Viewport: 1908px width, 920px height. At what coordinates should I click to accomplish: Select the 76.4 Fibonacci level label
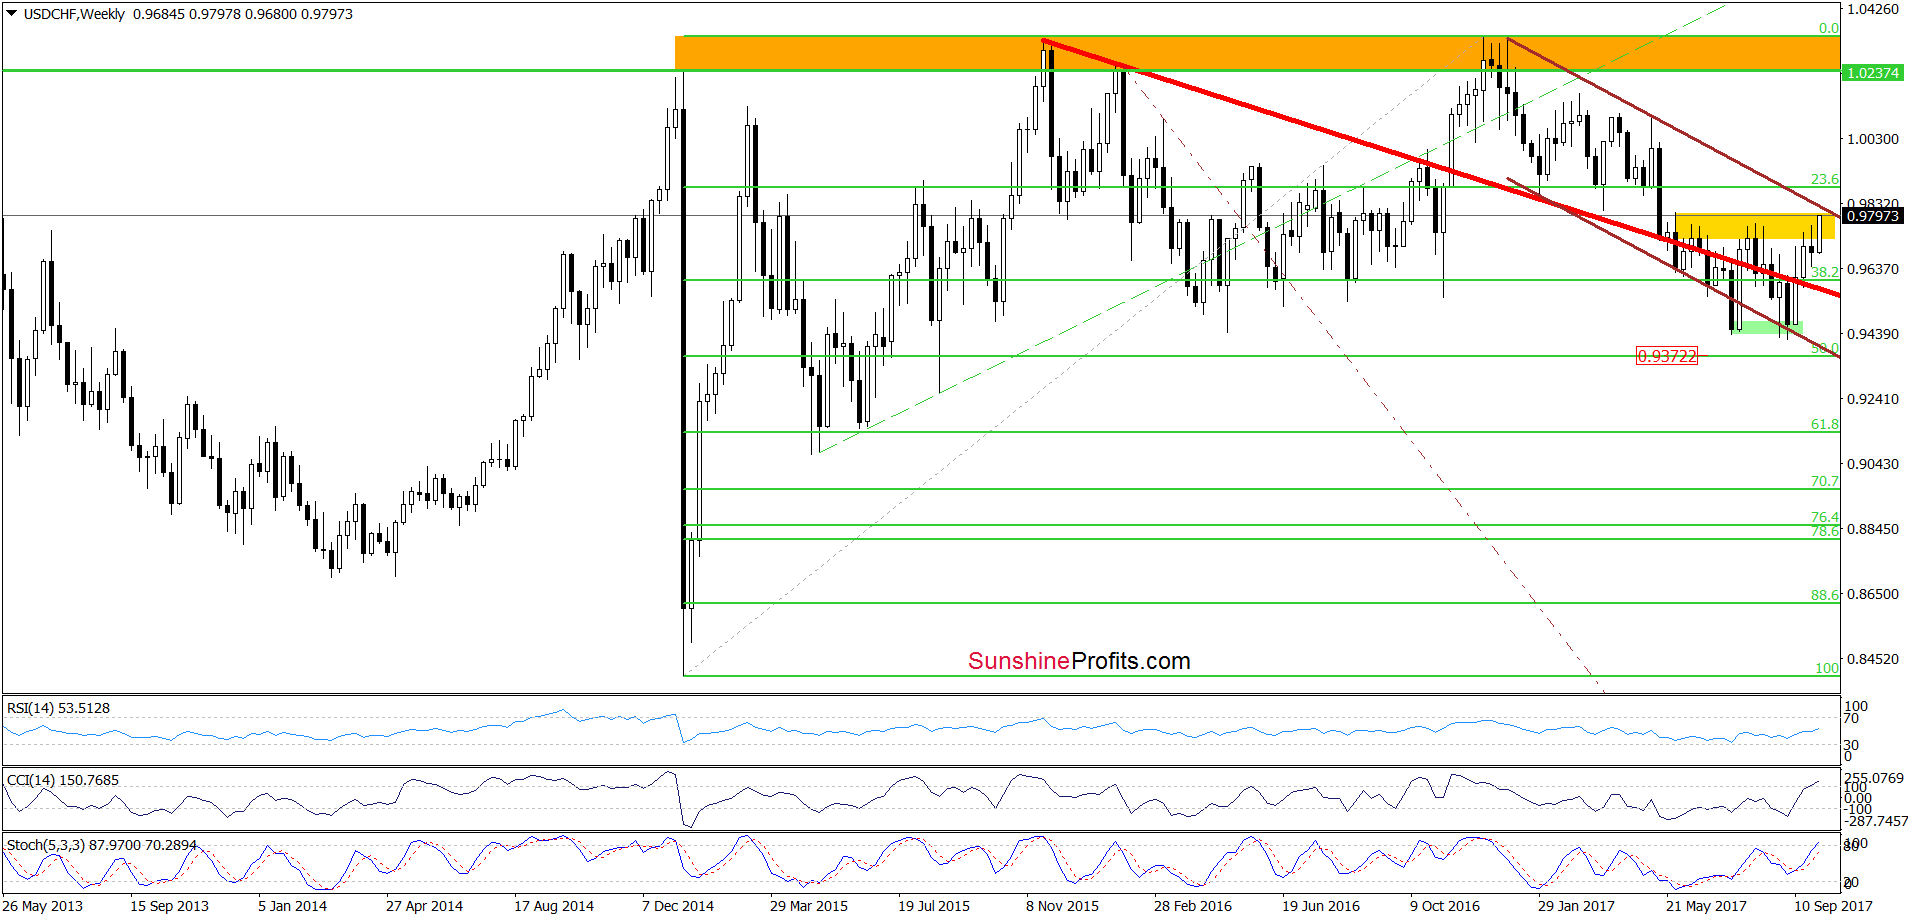[x=1824, y=517]
